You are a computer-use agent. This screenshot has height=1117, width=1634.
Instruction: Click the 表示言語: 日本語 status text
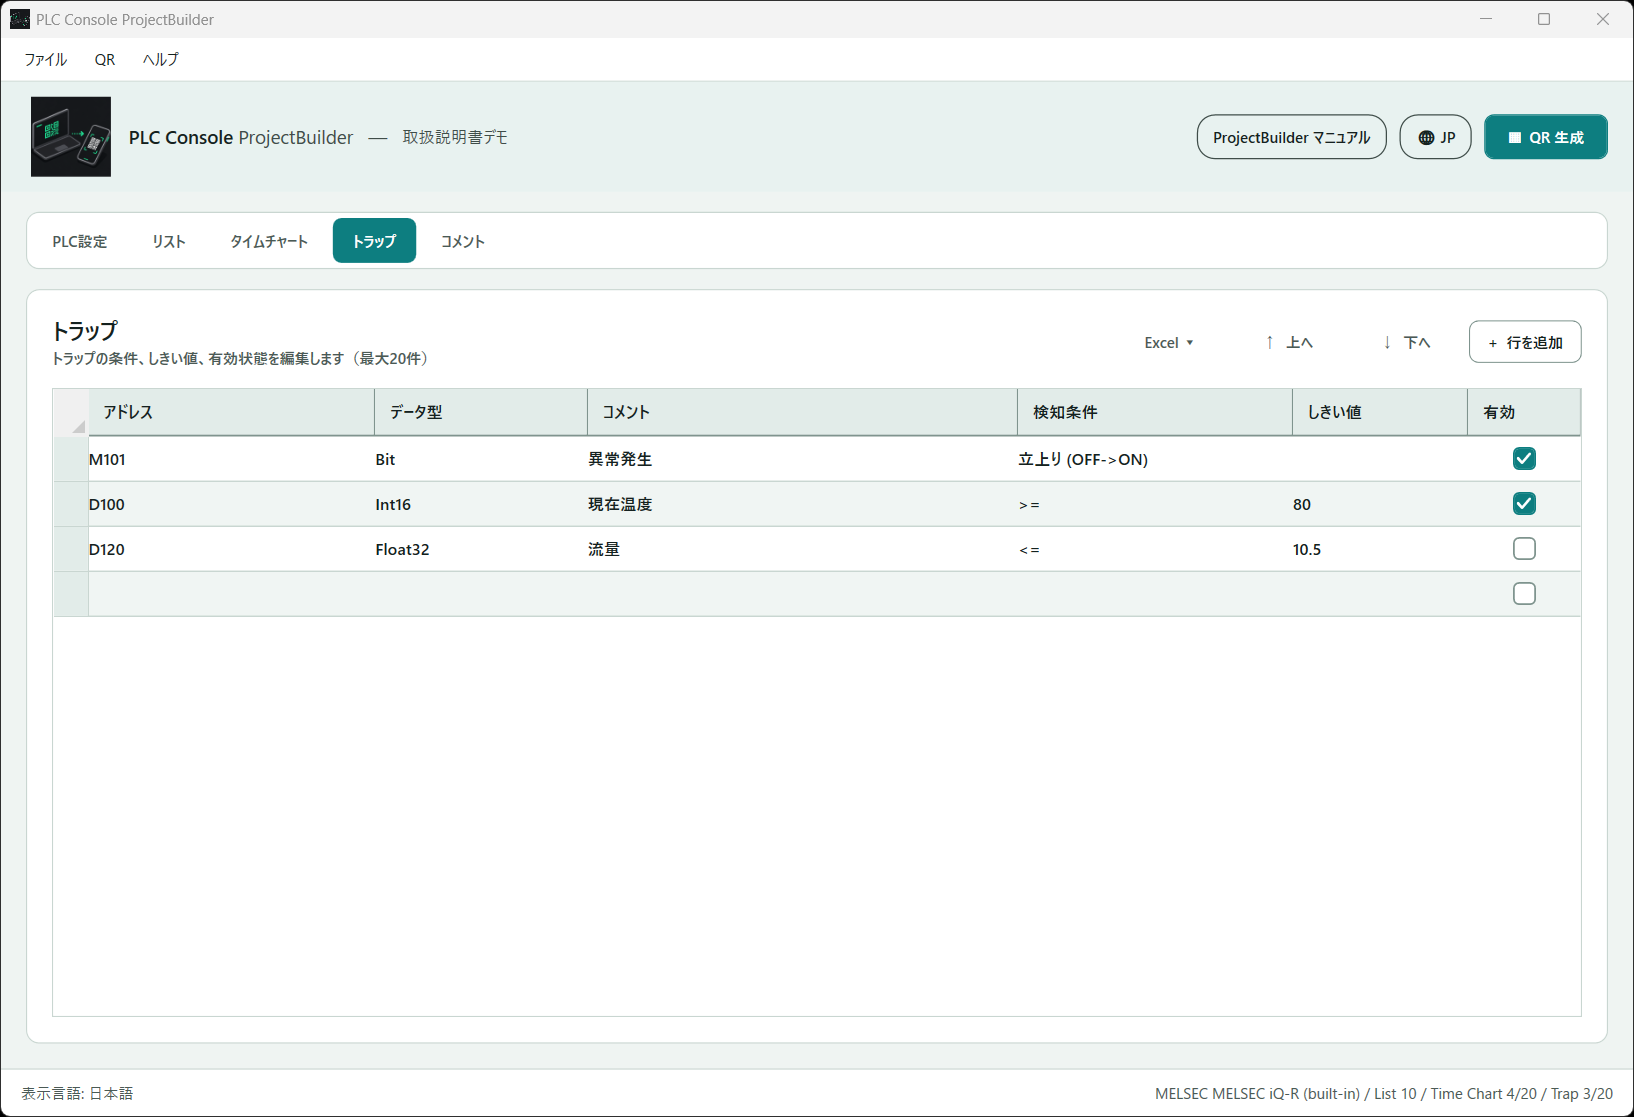coord(77,1093)
